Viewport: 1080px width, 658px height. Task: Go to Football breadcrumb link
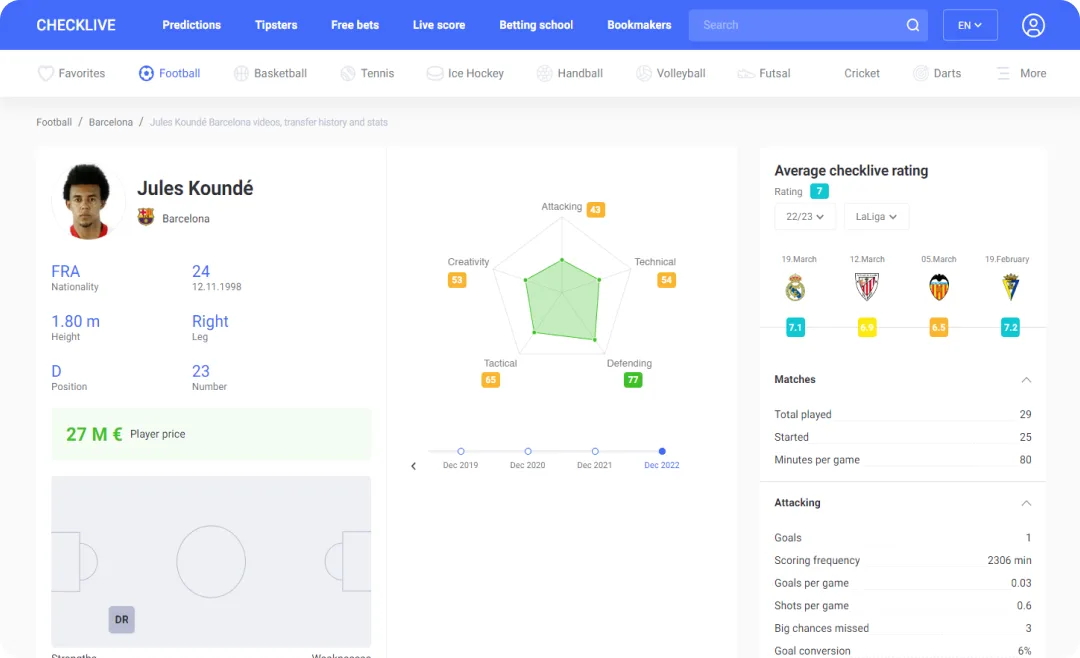tap(54, 122)
